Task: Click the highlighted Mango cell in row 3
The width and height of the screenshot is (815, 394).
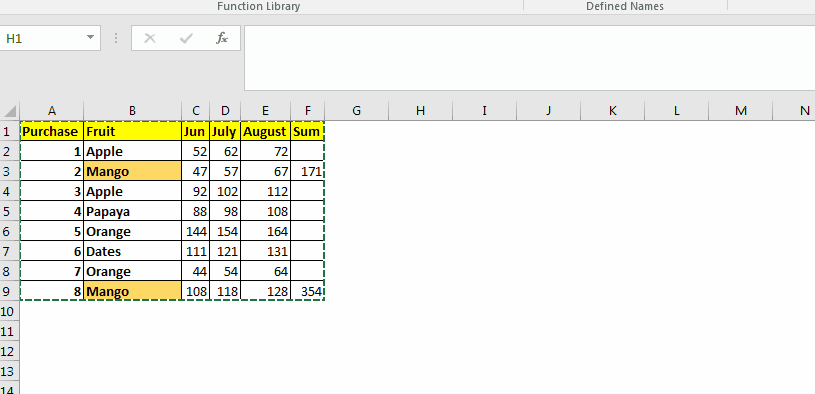Action: (133, 172)
